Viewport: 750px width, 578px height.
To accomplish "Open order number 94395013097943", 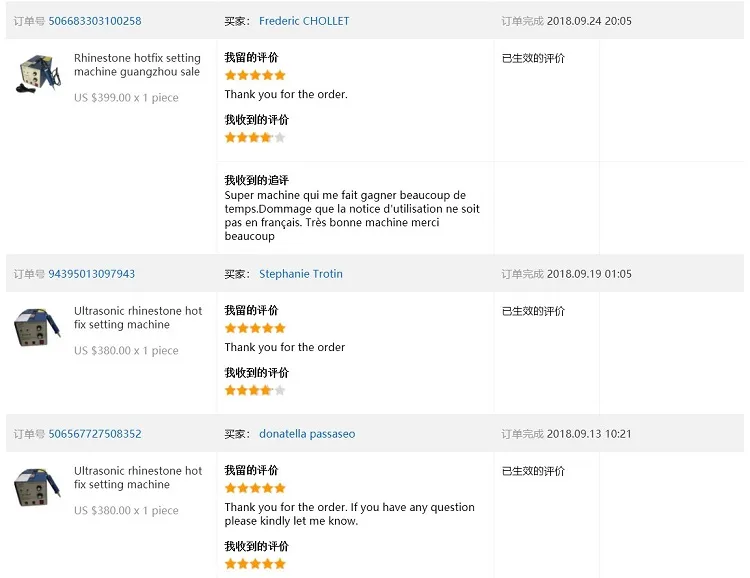I will click(92, 274).
